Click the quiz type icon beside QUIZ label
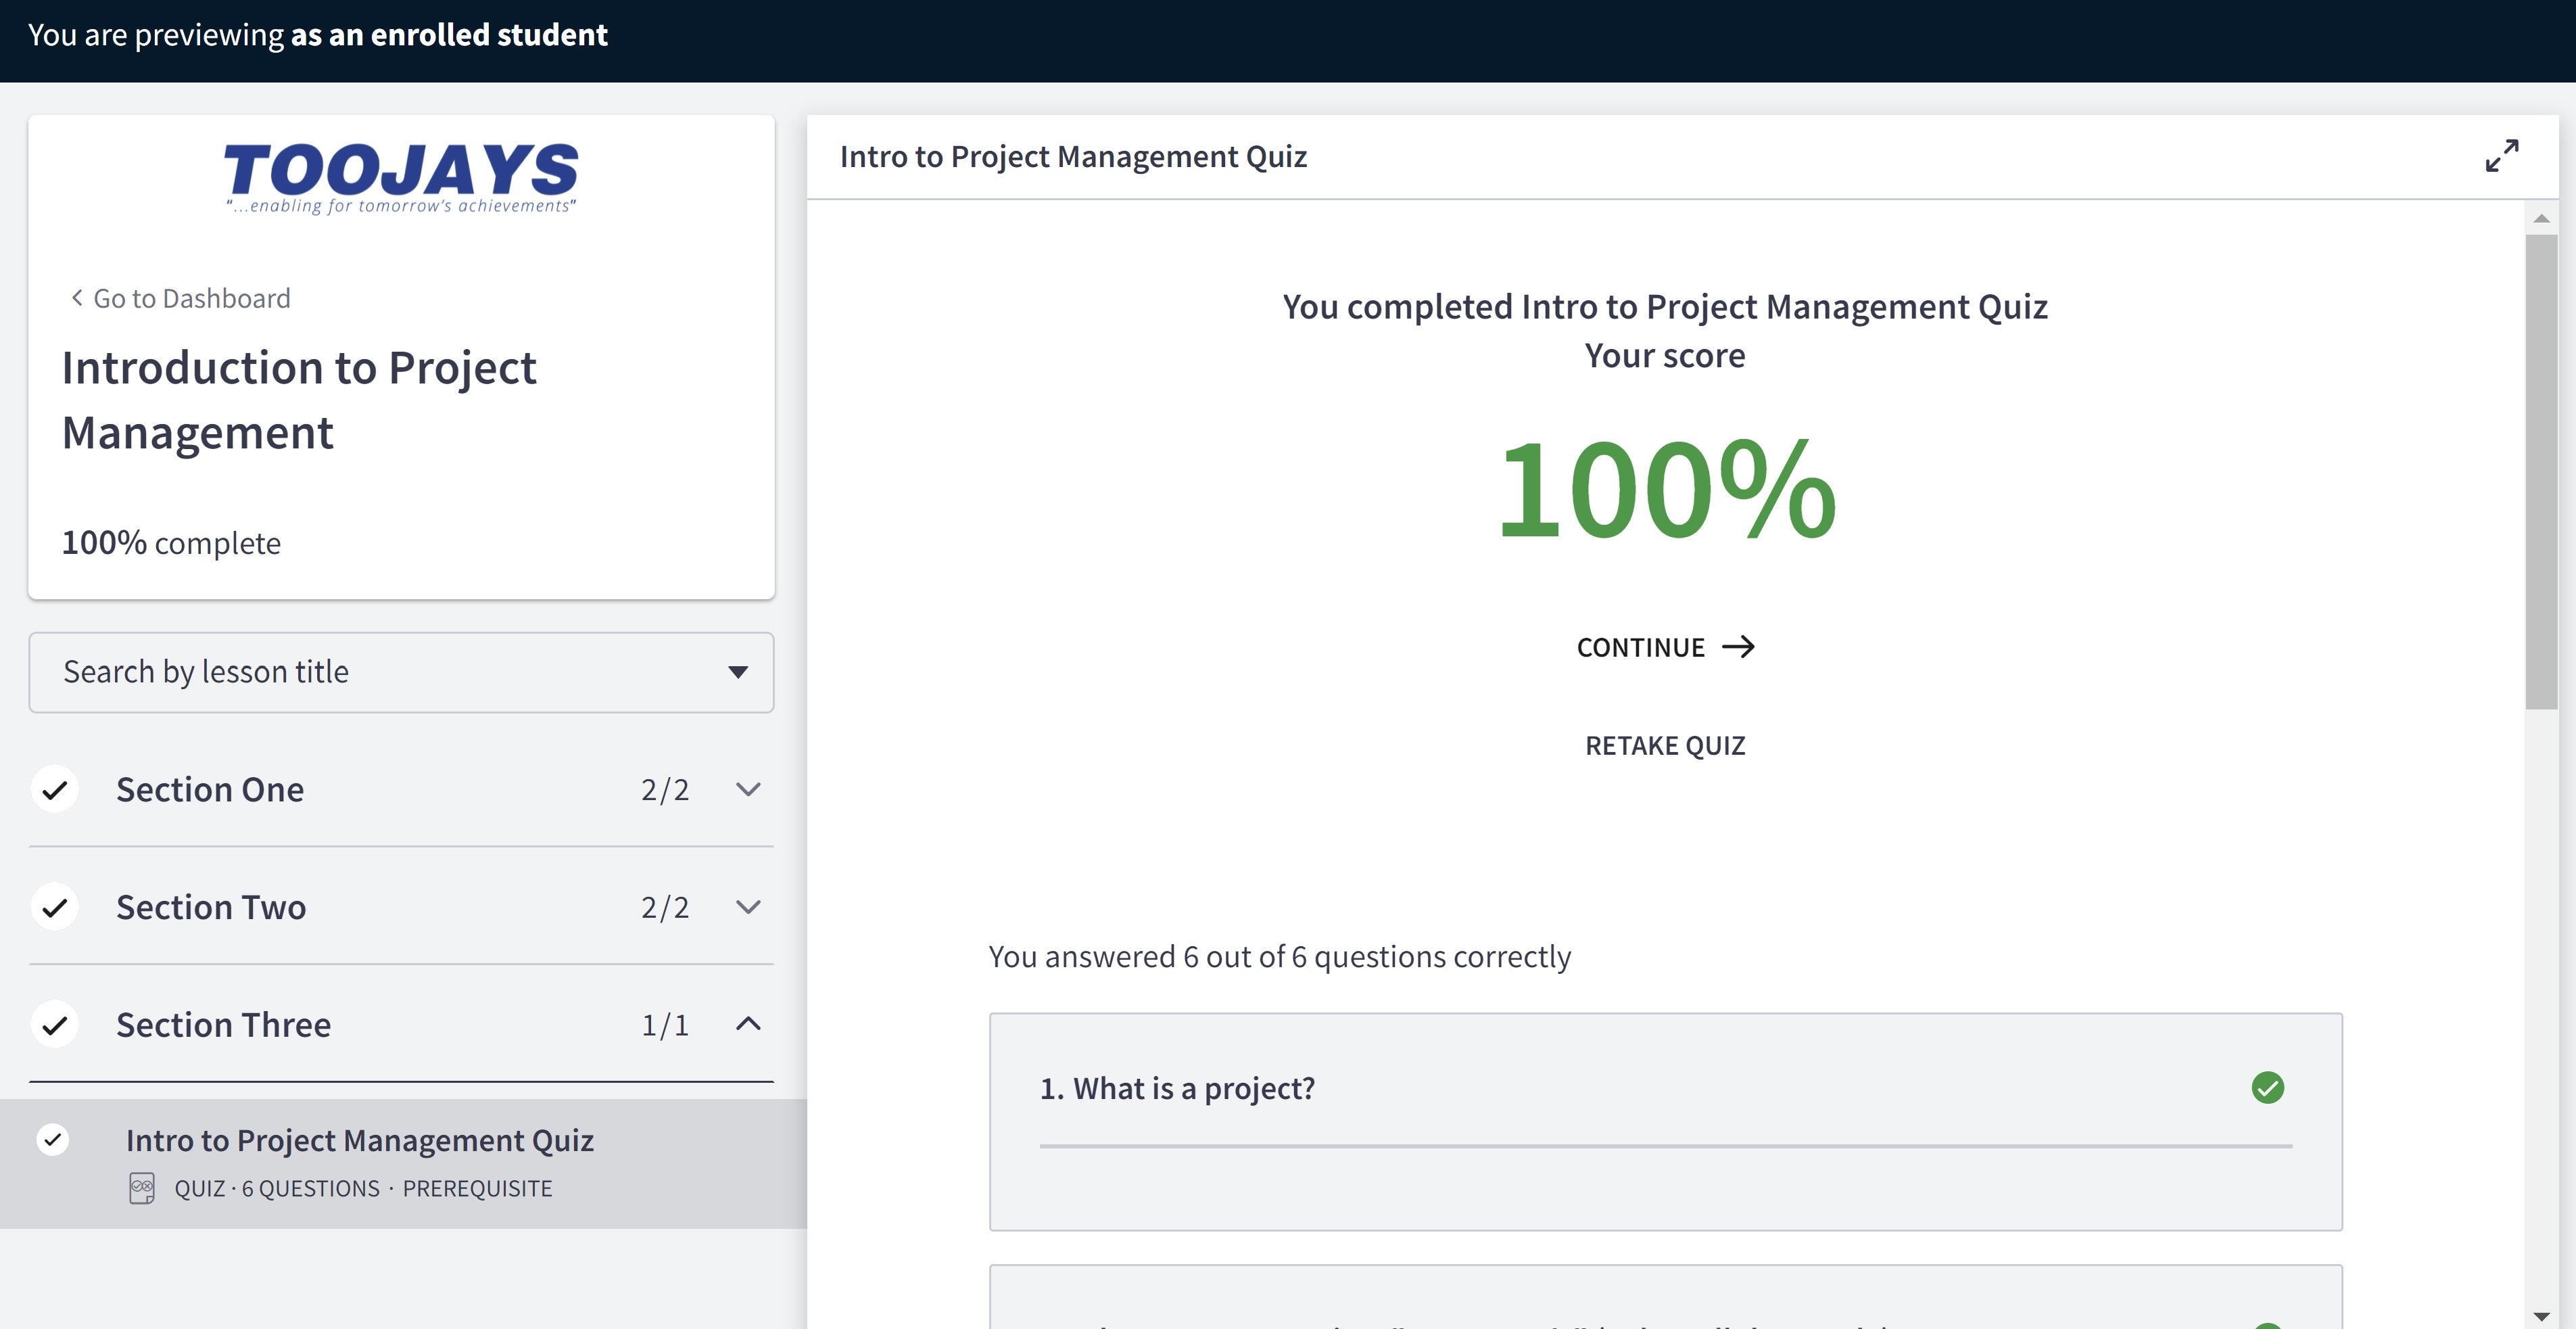The height and width of the screenshot is (1329, 2576). [142, 1188]
